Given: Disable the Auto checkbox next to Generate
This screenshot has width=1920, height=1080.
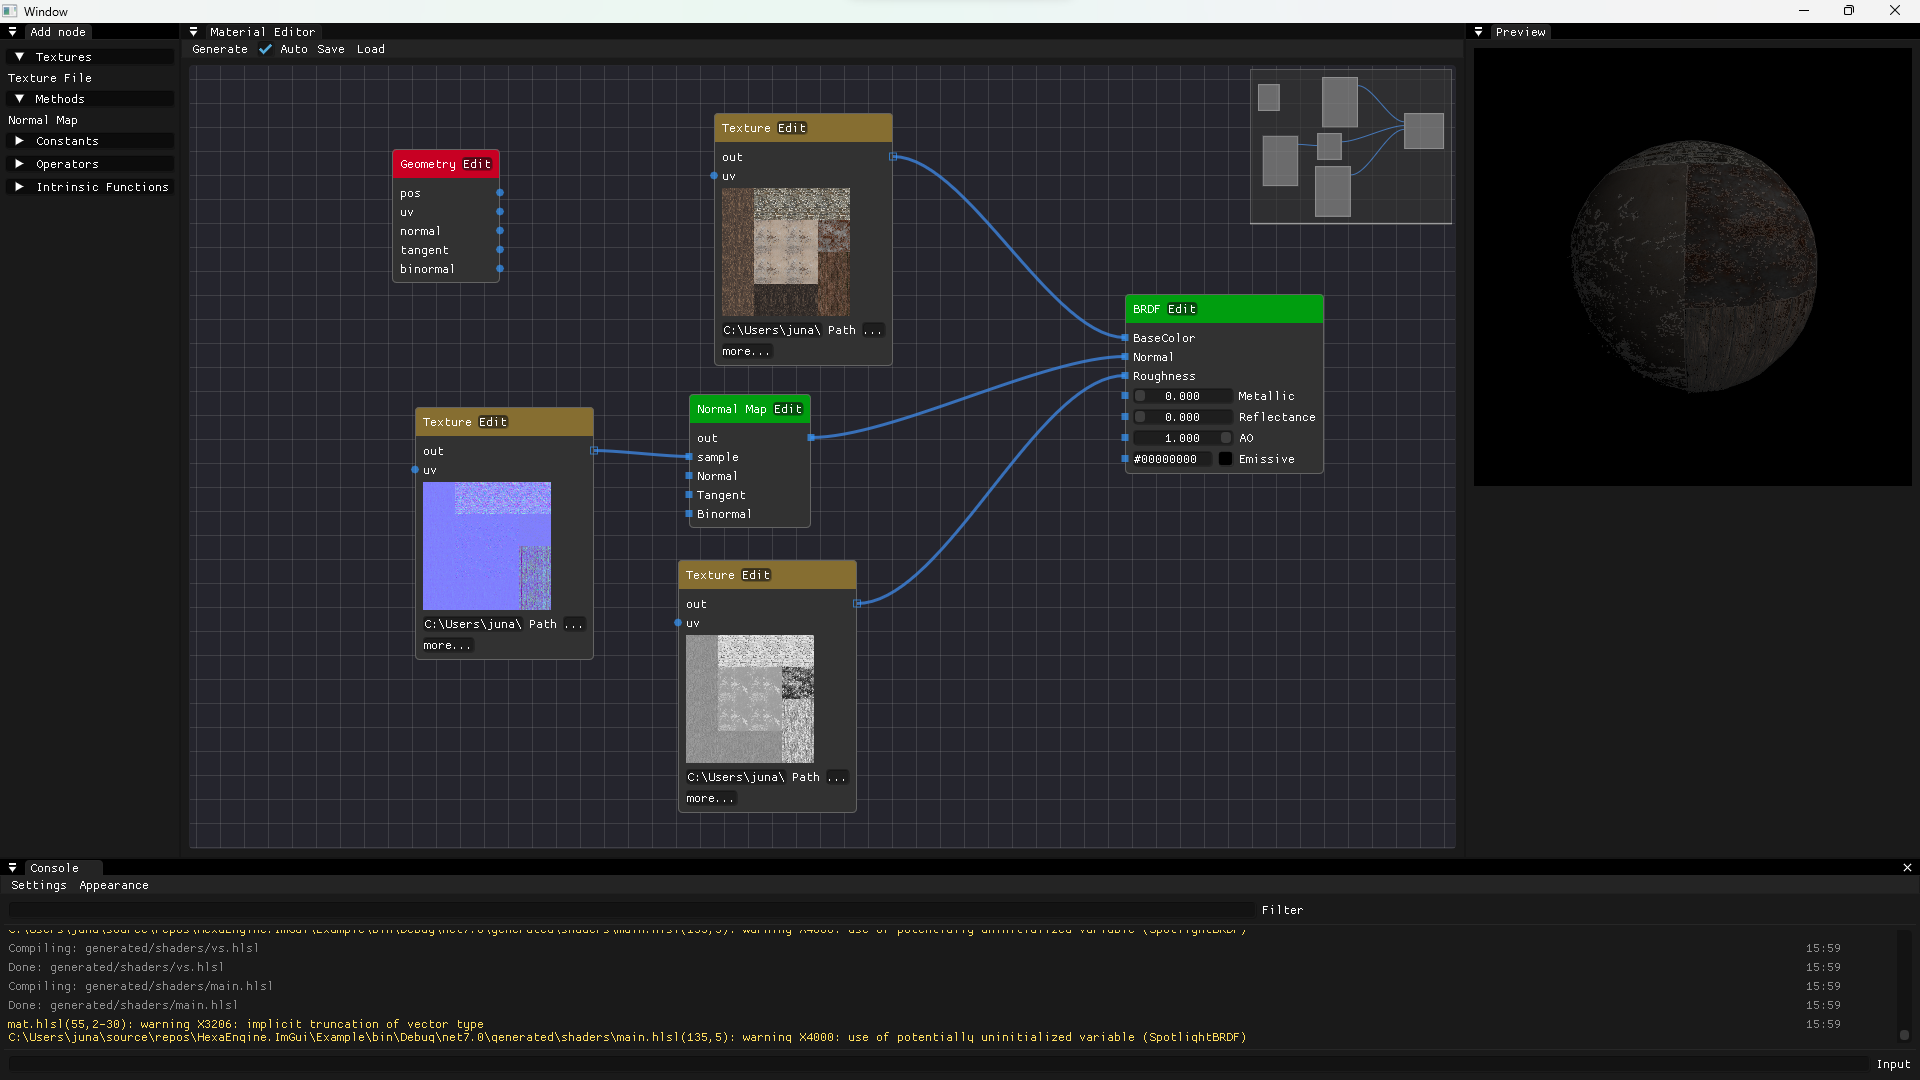Looking at the screenshot, I should pyautogui.click(x=265, y=49).
